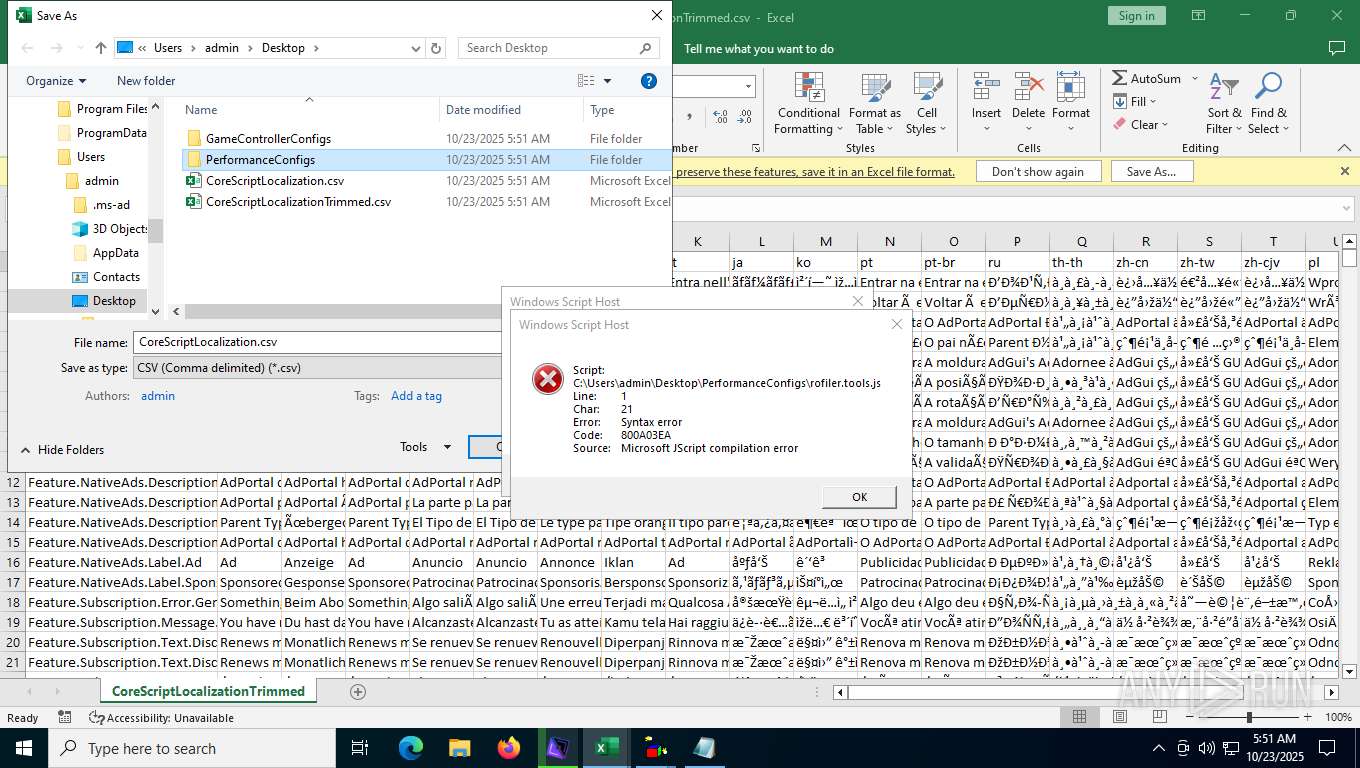This screenshot has width=1360, height=768.
Task: Expand the address bar path dropdown
Action: tap(416, 48)
